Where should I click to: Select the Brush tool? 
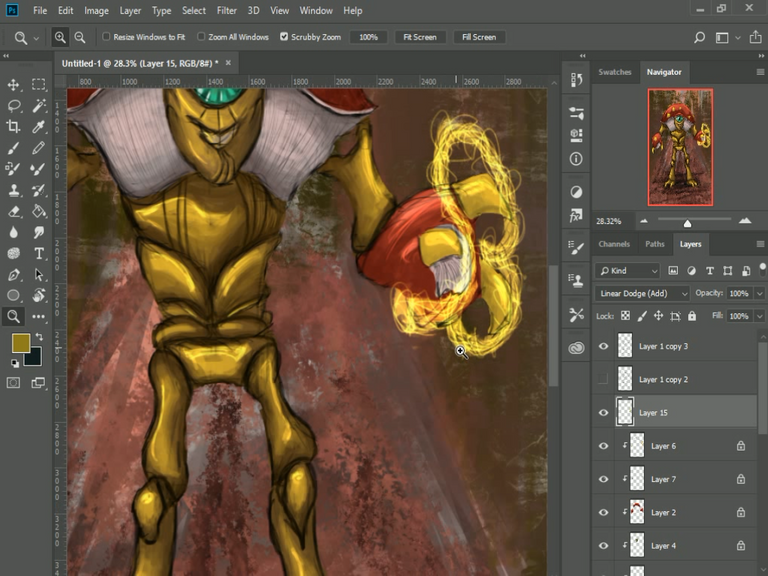point(13,147)
